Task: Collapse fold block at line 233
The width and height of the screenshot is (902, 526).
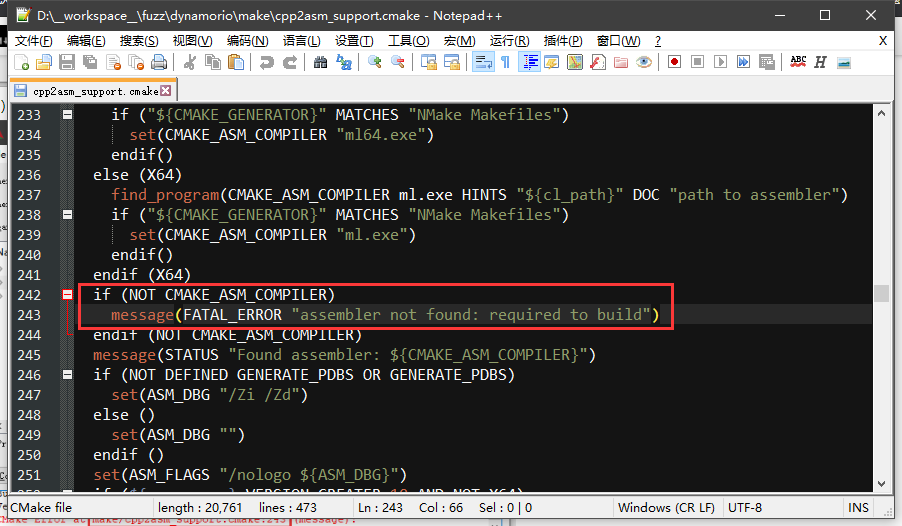Action: pos(67,115)
